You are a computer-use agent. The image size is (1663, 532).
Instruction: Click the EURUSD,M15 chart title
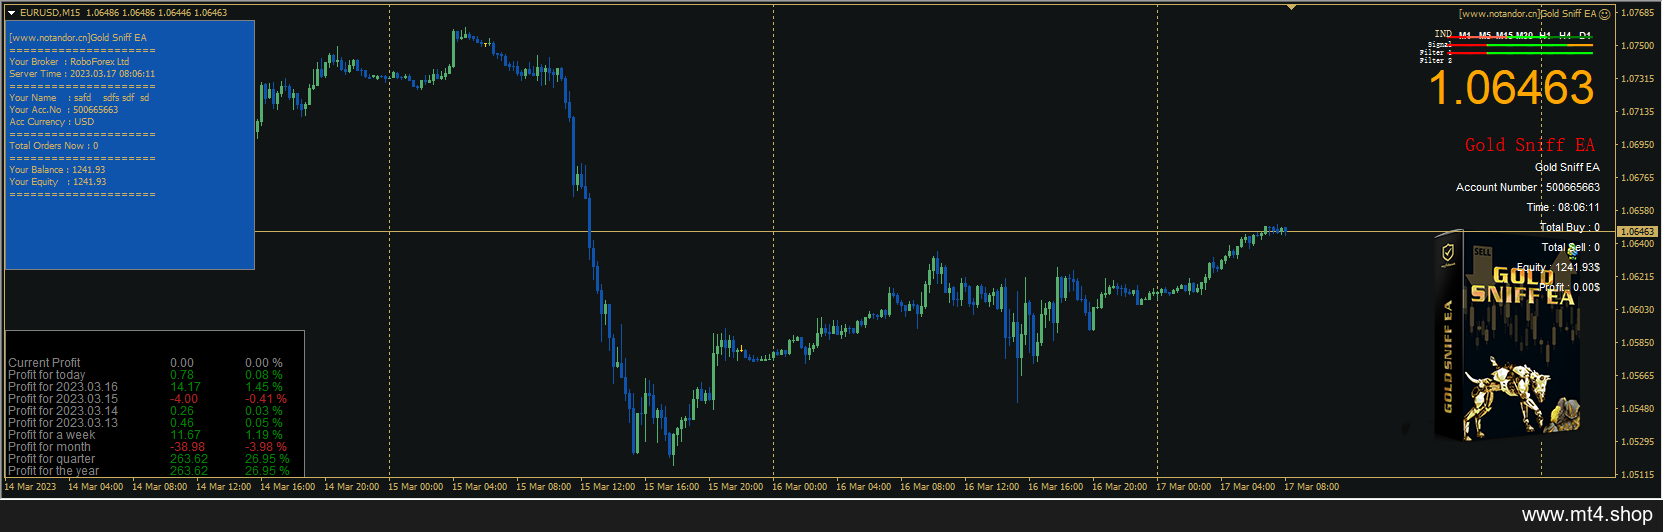tap(50, 13)
